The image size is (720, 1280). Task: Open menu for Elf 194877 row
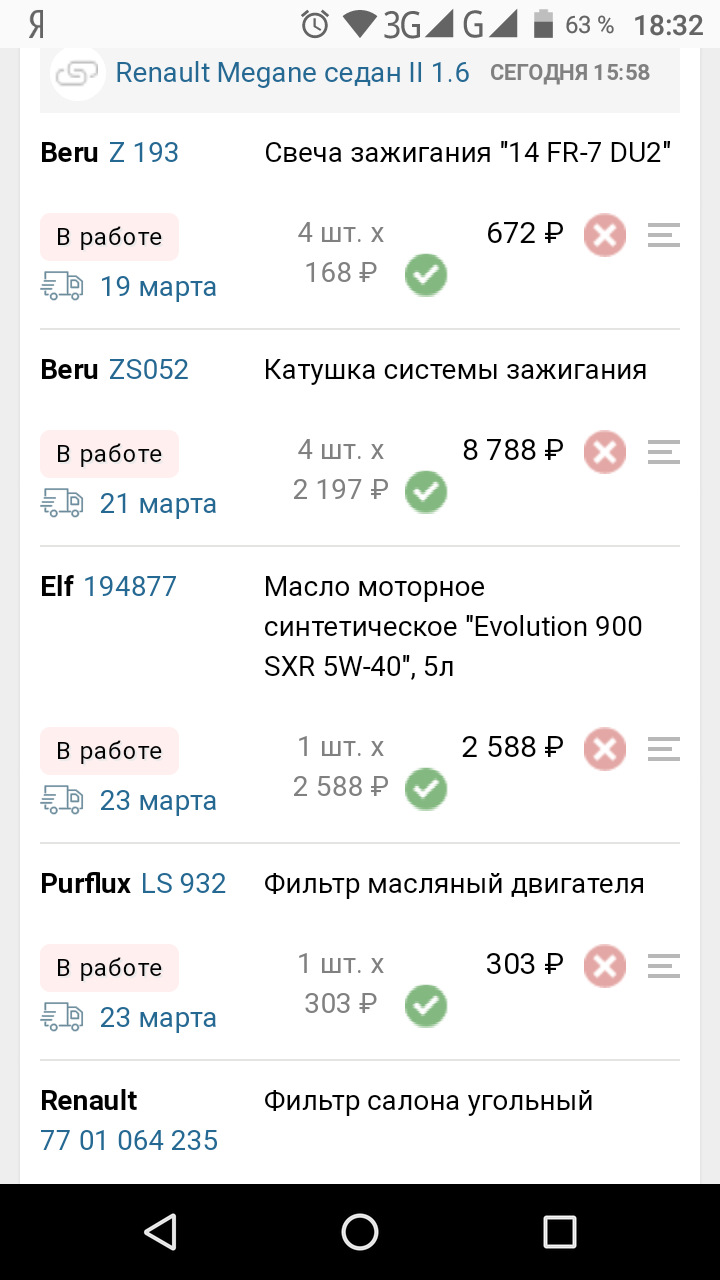pos(663,750)
